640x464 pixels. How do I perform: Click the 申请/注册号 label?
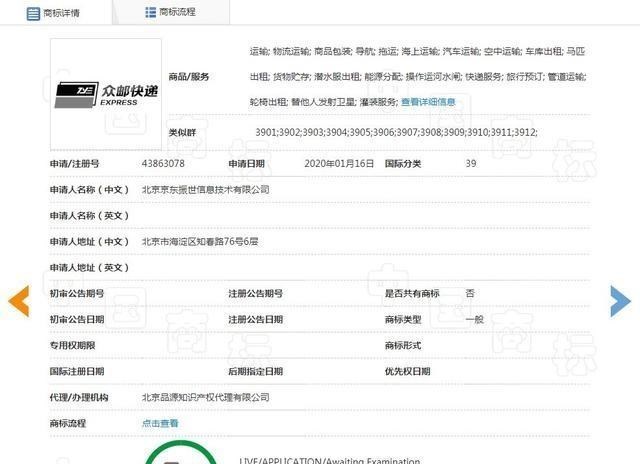[x=74, y=164]
